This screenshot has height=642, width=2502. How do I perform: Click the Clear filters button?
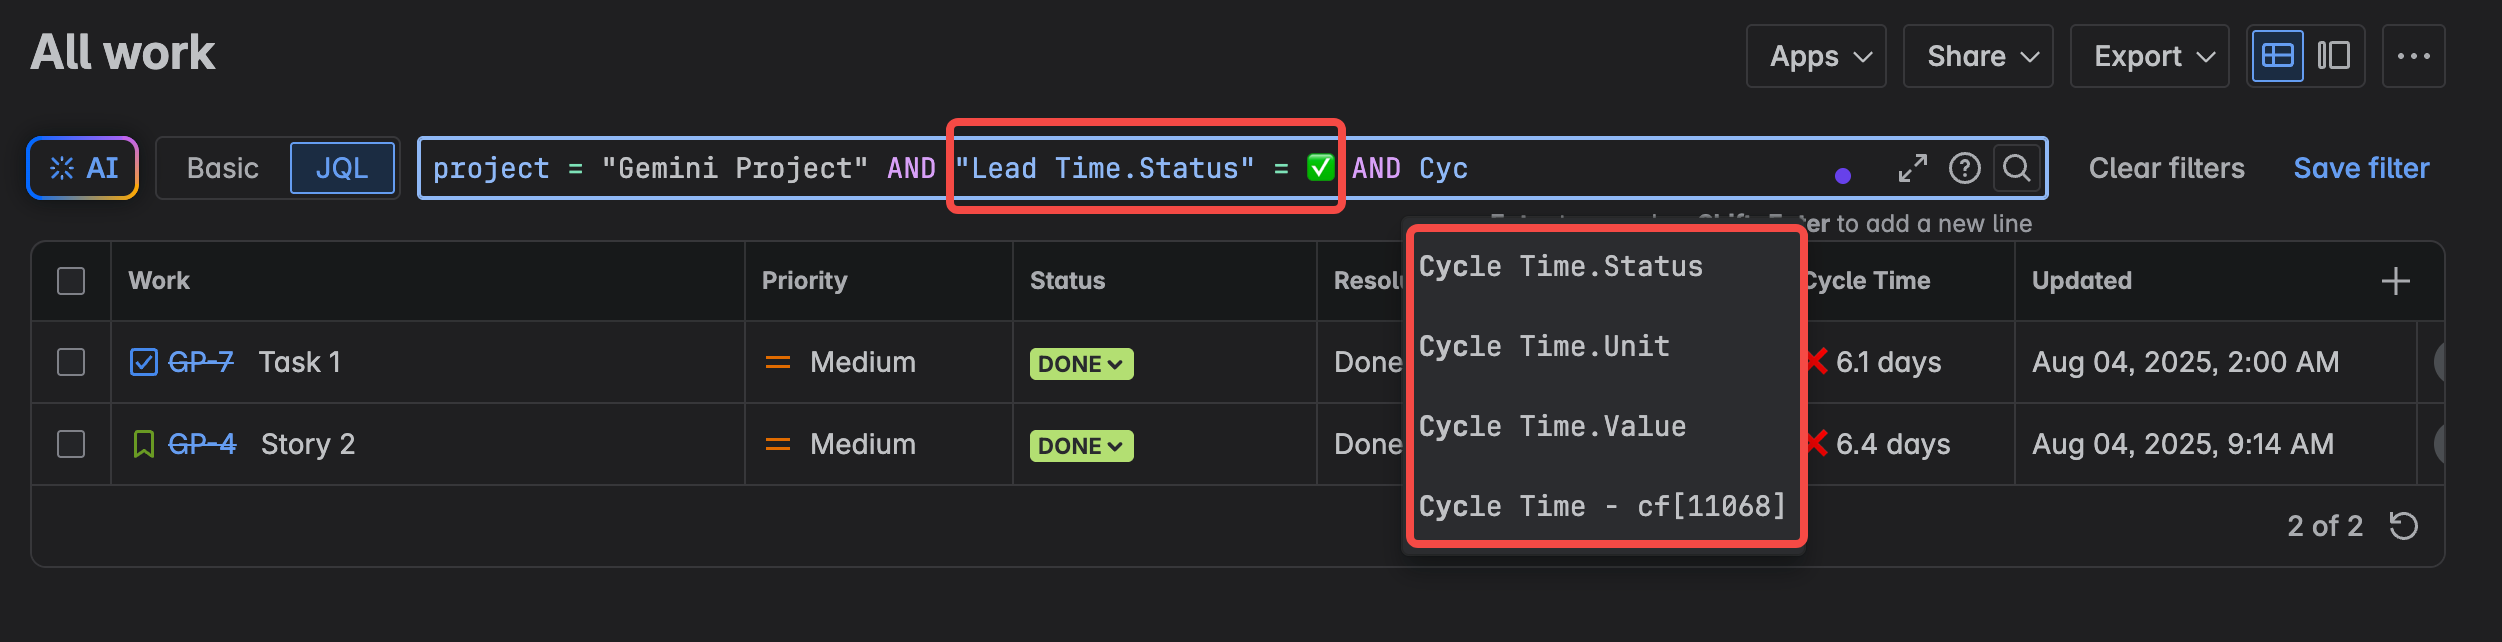click(x=2165, y=168)
